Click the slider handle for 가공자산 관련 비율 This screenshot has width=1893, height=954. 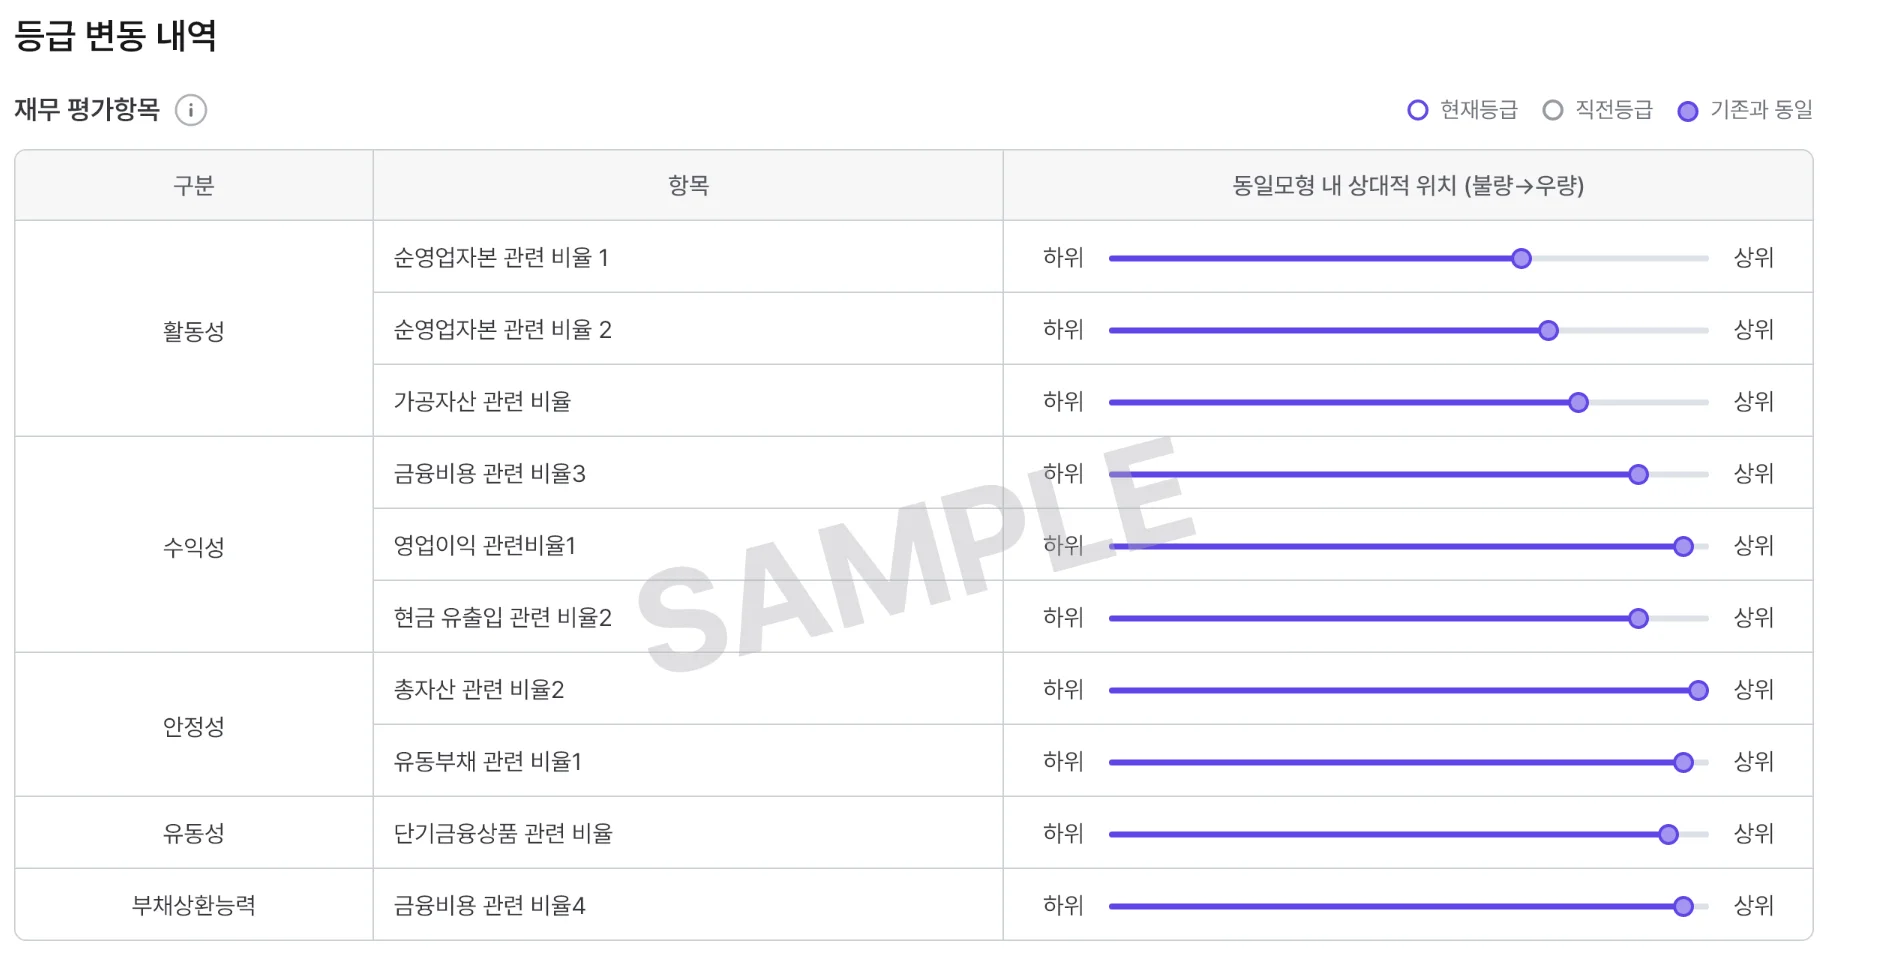(1578, 402)
